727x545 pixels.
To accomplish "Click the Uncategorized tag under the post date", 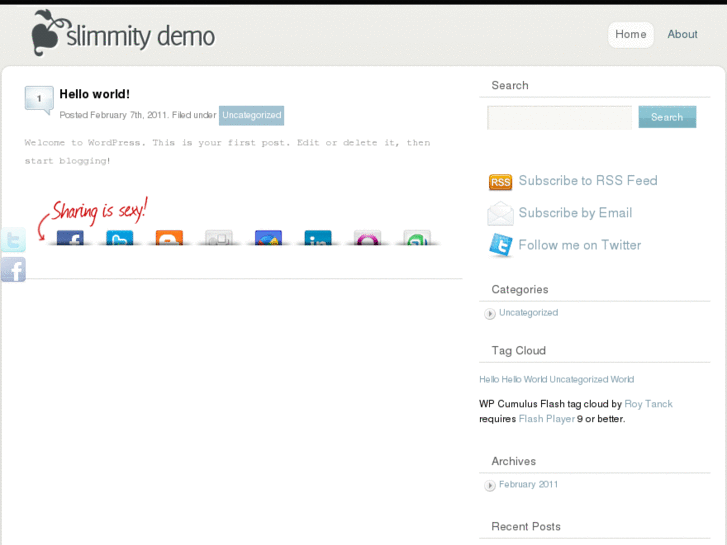I will click(x=251, y=115).
